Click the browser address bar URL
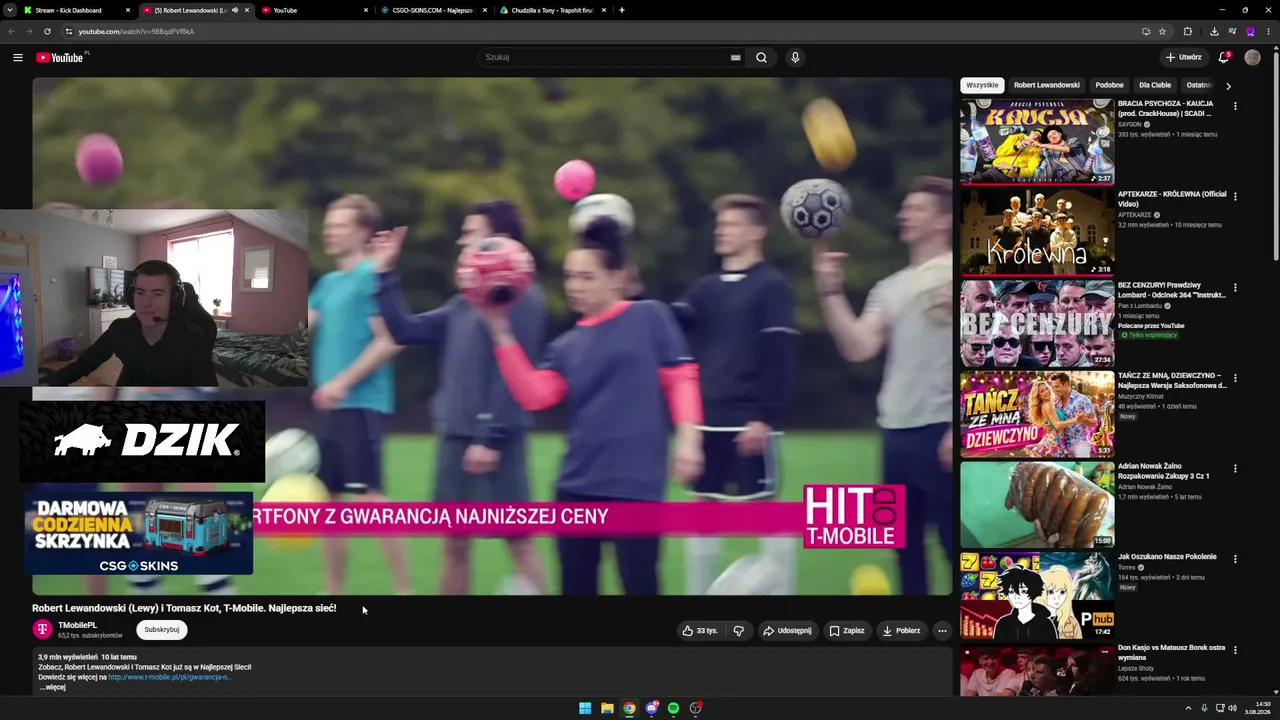Viewport: 1280px width, 720px height. click(136, 31)
